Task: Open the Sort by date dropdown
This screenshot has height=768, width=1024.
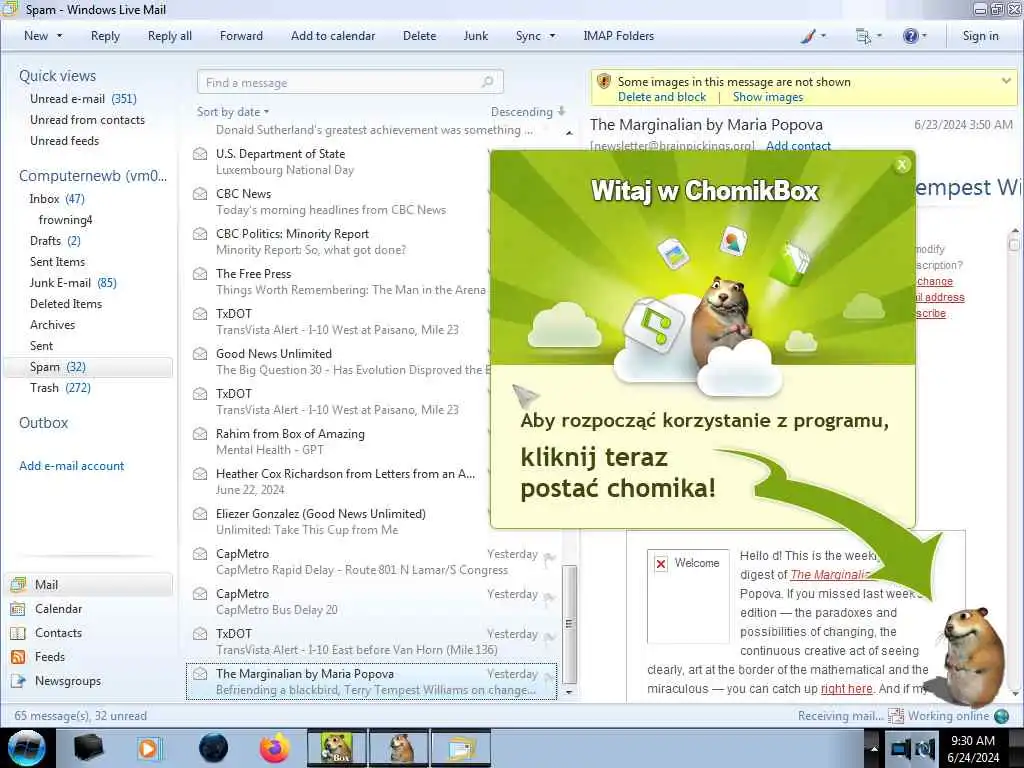Action: [233, 112]
